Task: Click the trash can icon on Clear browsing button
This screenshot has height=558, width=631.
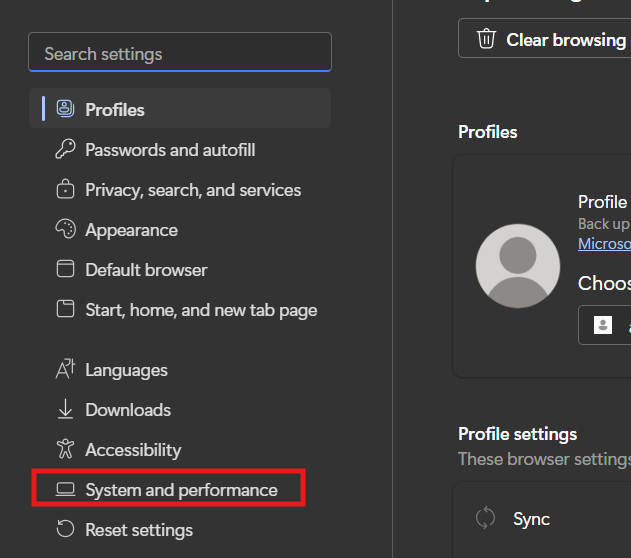Action: (x=486, y=39)
